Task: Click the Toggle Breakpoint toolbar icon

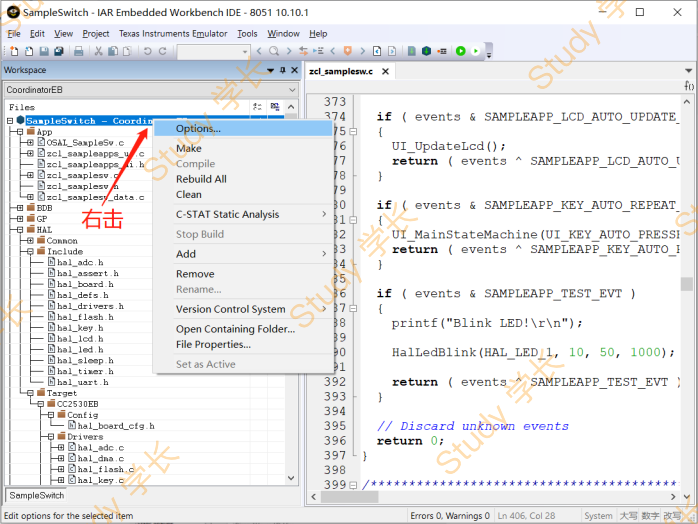Action: coord(442,51)
